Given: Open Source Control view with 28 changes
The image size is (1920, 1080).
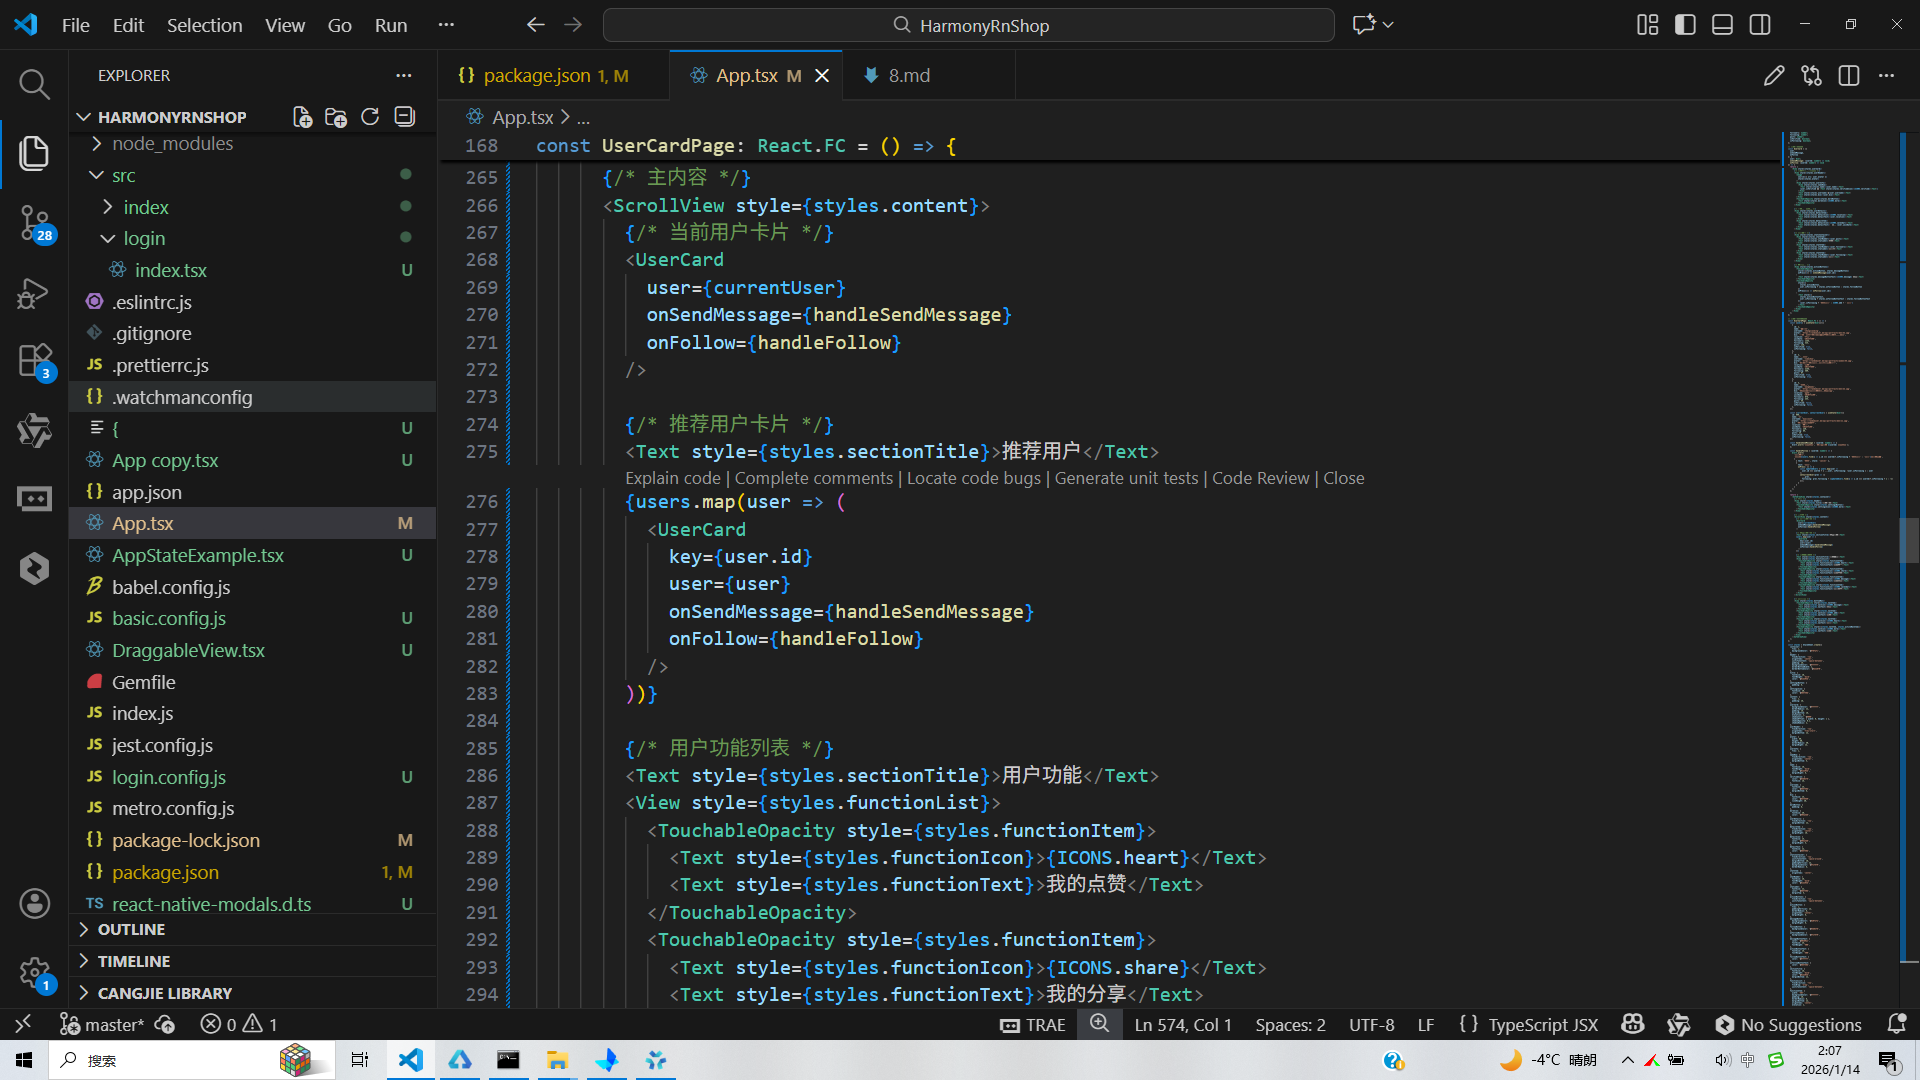Looking at the screenshot, I should pyautogui.click(x=34, y=222).
